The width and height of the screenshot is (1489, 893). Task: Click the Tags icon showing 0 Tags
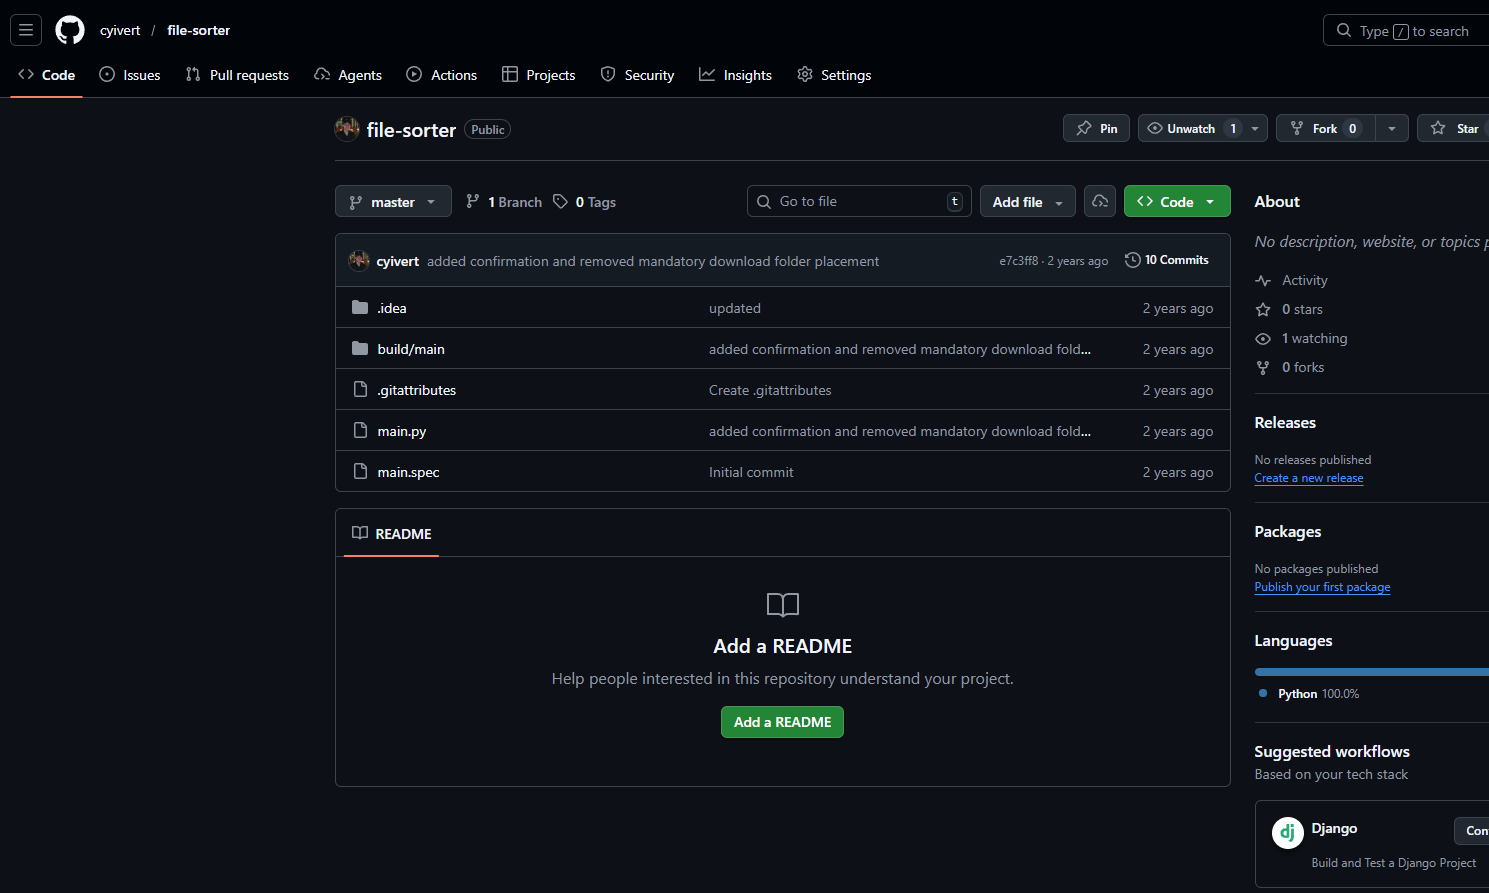561,201
